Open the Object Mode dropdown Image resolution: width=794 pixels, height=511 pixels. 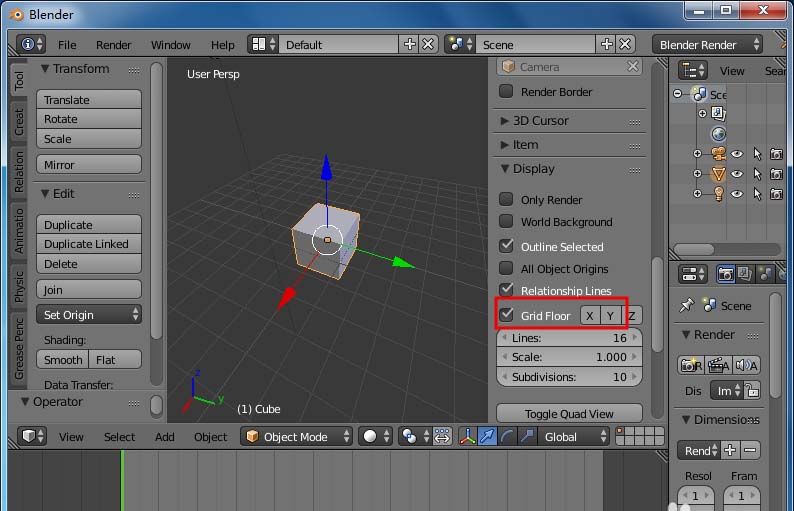[297, 437]
